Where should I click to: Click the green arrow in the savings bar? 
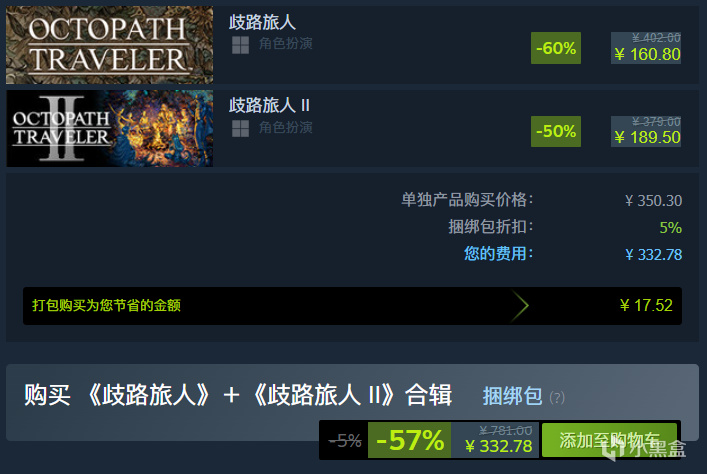520,306
